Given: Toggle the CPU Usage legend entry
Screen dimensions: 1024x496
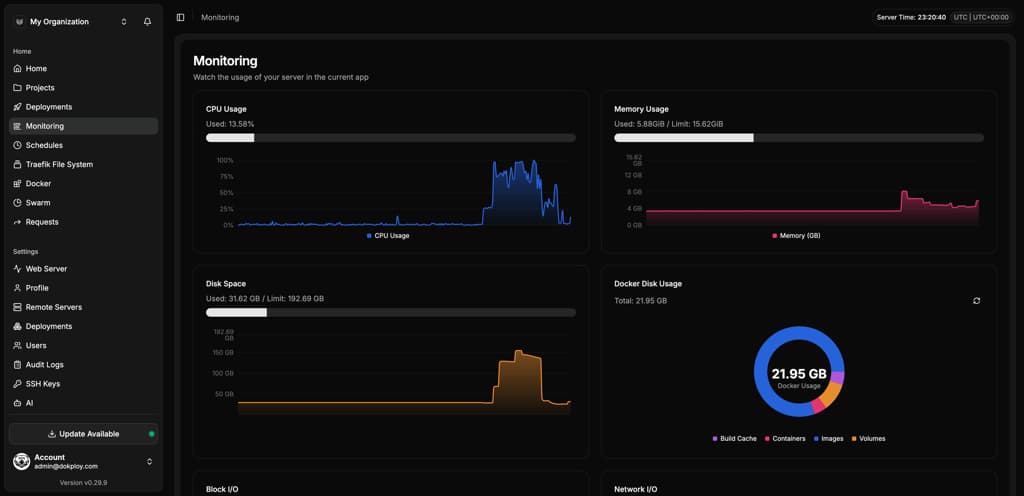Looking at the screenshot, I should tap(388, 236).
